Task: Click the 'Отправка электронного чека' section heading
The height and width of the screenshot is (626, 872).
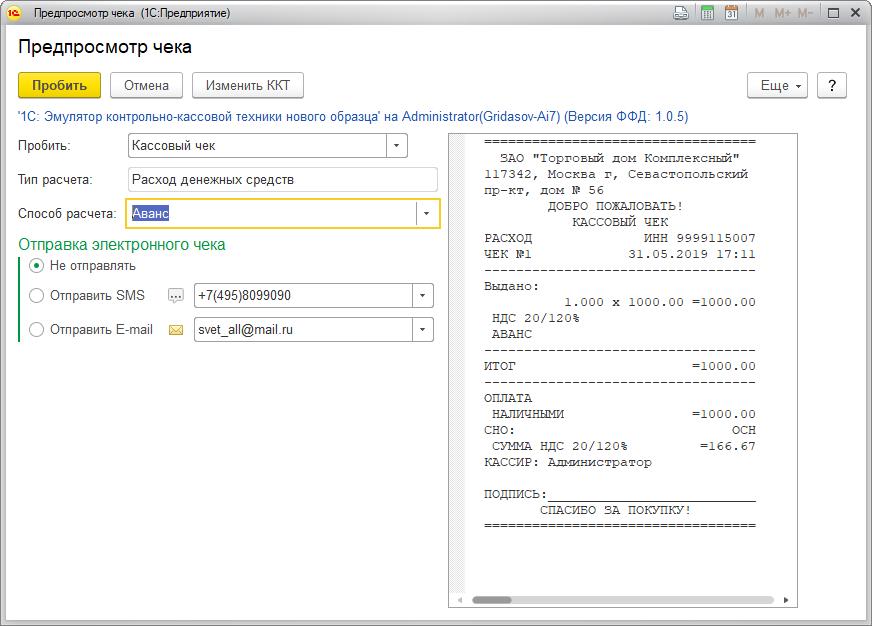Action: [x=122, y=245]
